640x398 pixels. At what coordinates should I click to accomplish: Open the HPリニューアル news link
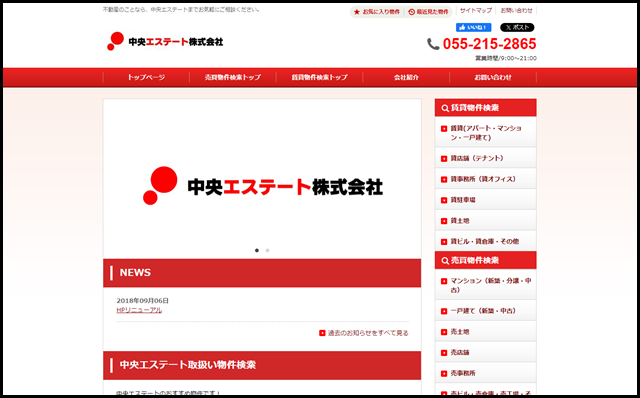[139, 310]
